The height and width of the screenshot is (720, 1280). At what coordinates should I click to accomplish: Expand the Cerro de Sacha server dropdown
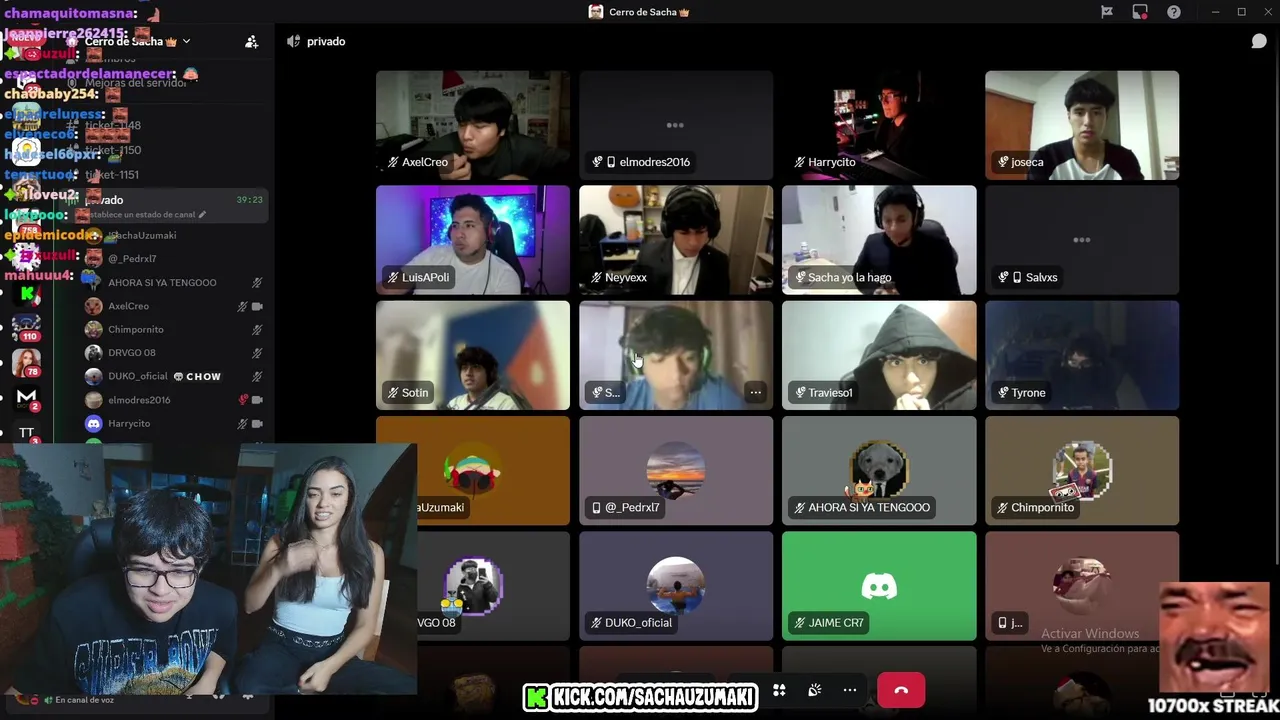click(186, 41)
